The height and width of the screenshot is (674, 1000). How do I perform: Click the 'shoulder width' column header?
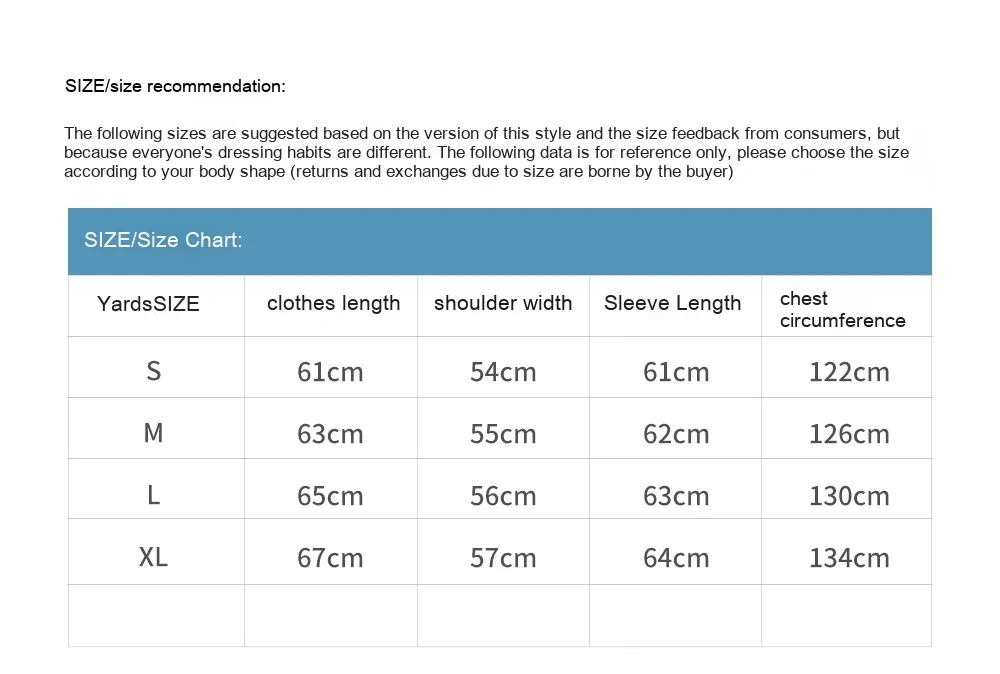point(503,303)
